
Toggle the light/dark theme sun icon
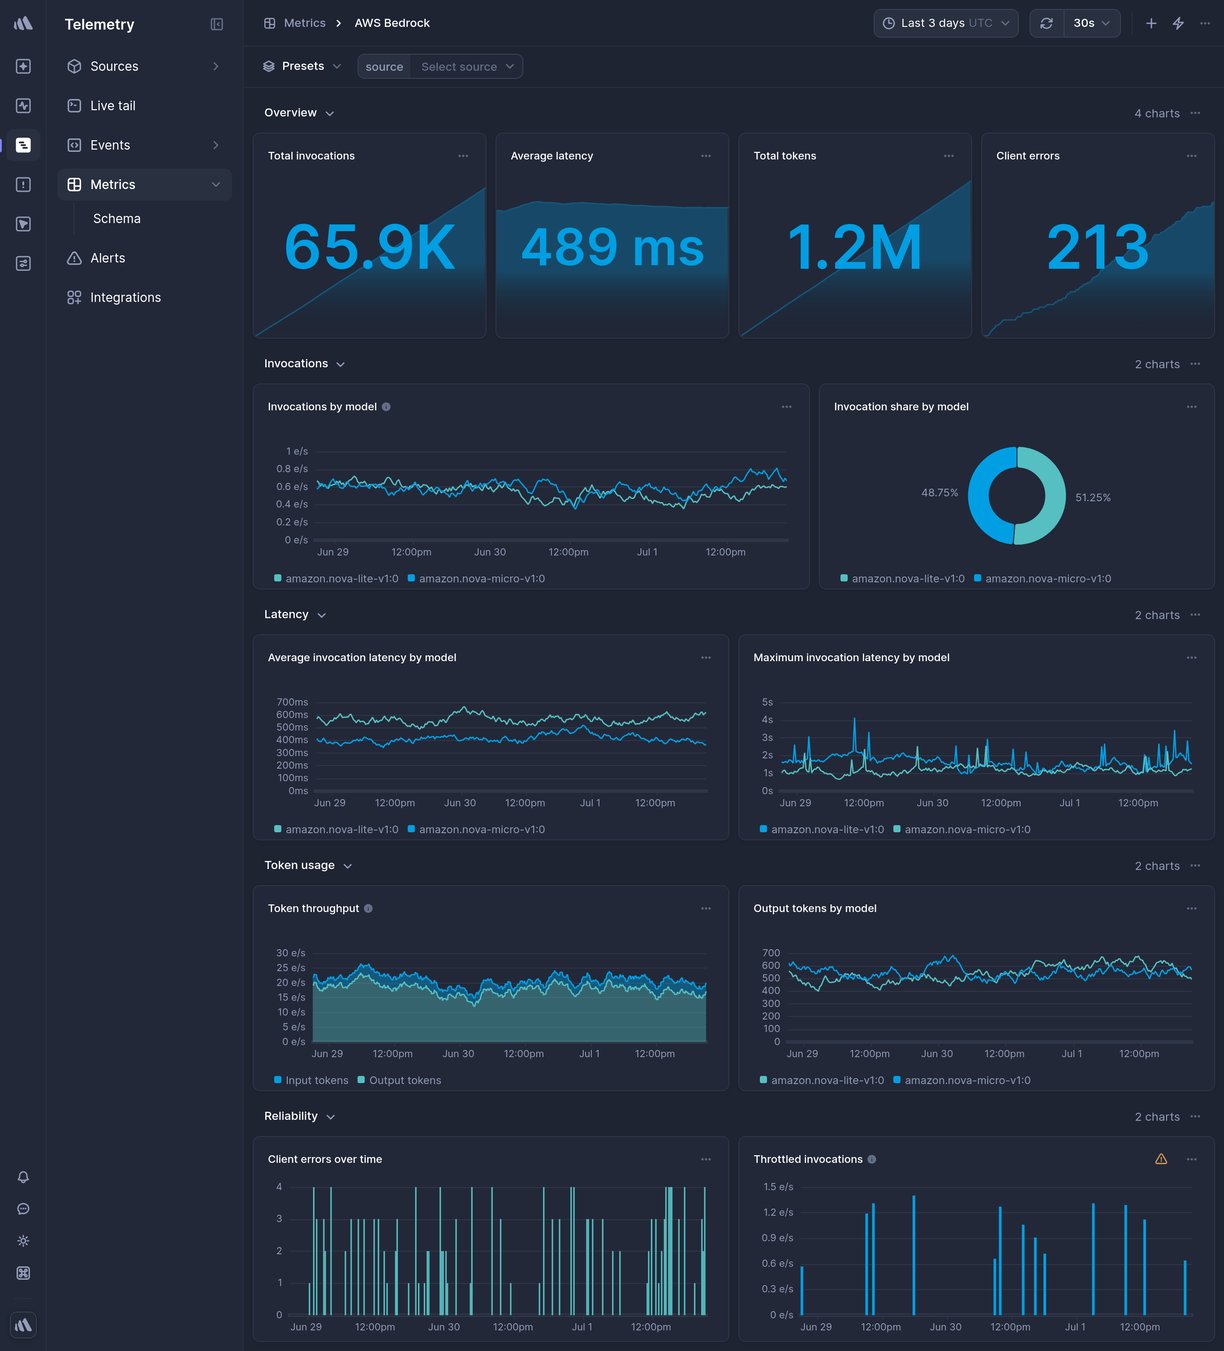23,1241
